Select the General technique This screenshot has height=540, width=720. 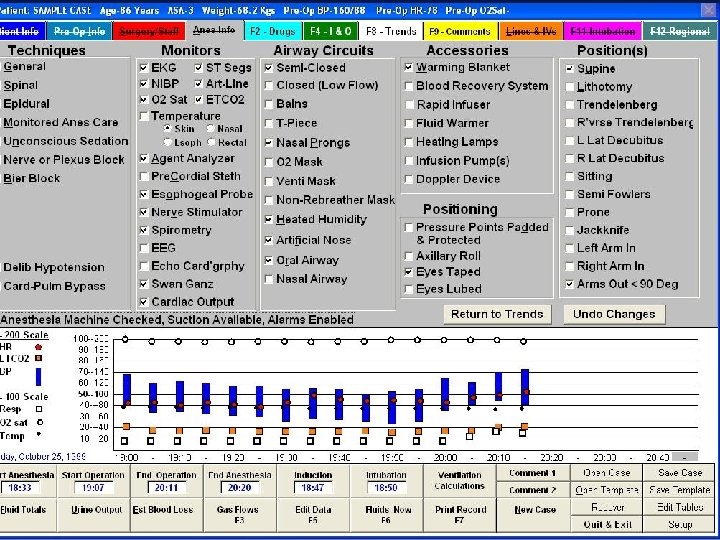click(24, 67)
